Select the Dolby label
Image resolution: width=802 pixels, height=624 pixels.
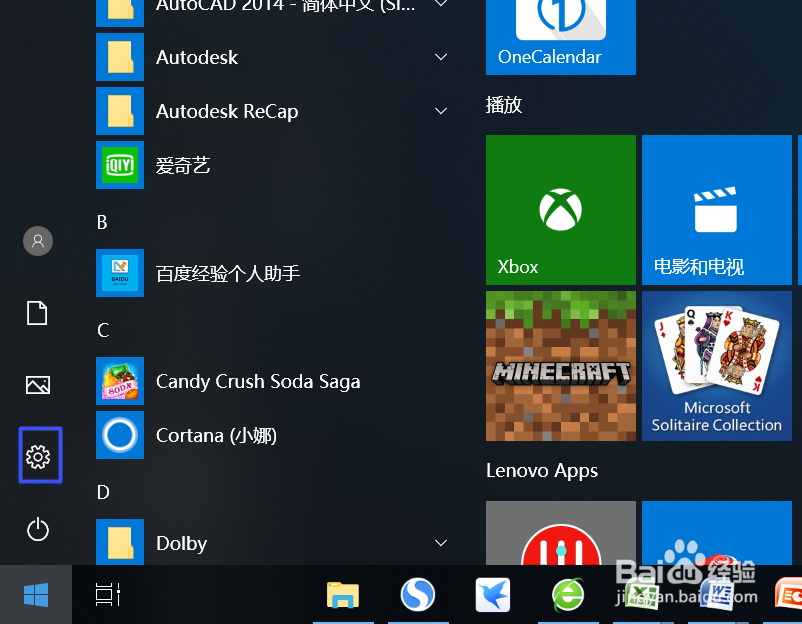[182, 544]
